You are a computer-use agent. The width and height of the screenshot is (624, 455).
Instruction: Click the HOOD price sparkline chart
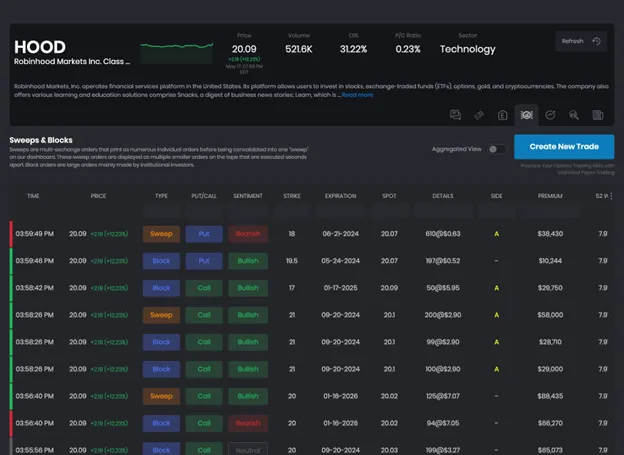click(177, 53)
